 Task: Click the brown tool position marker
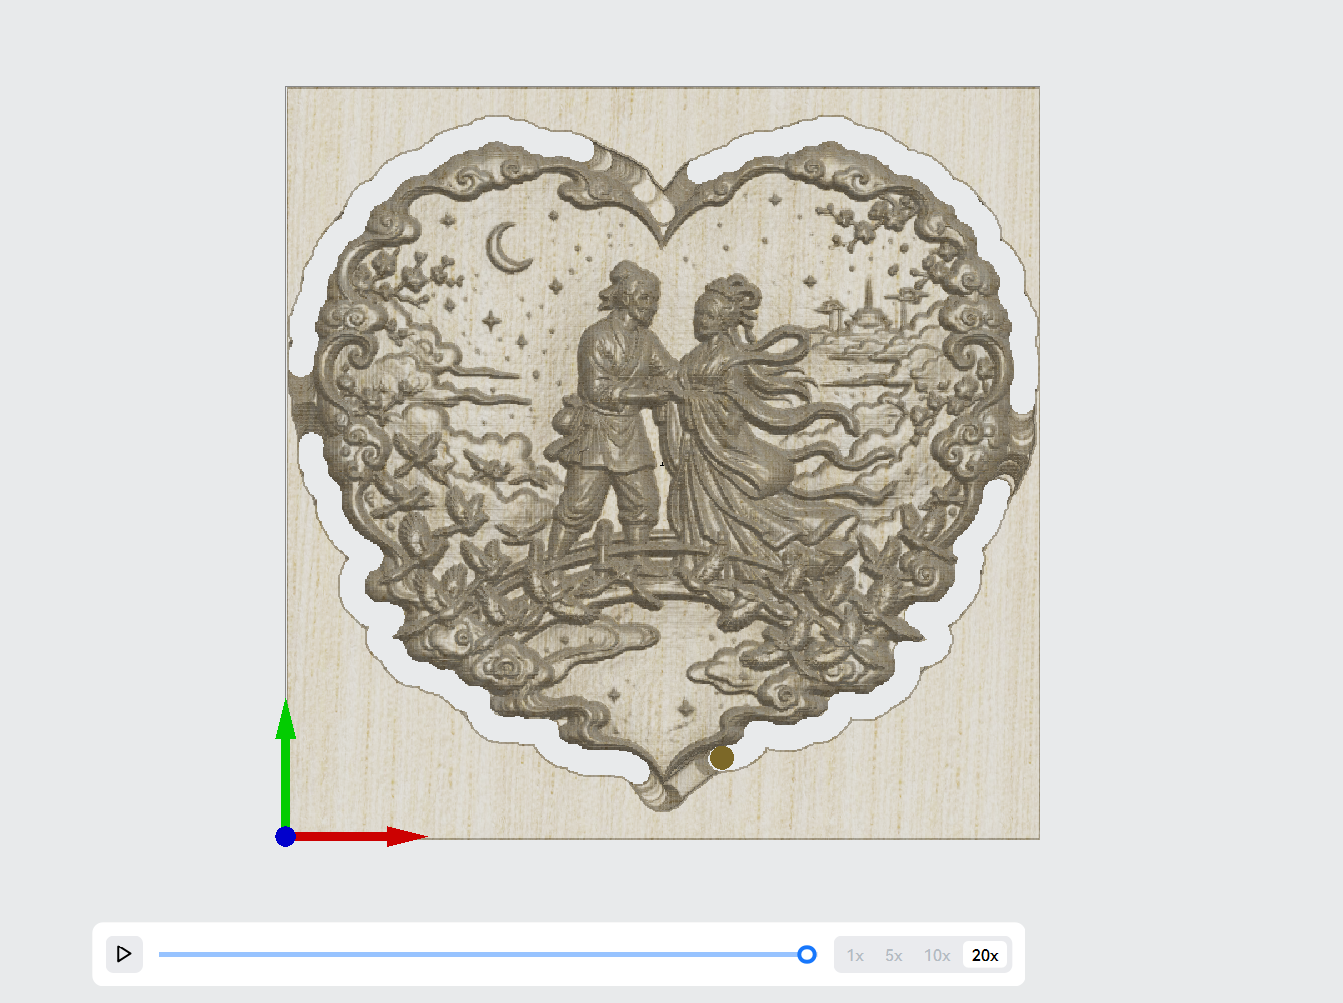(721, 758)
